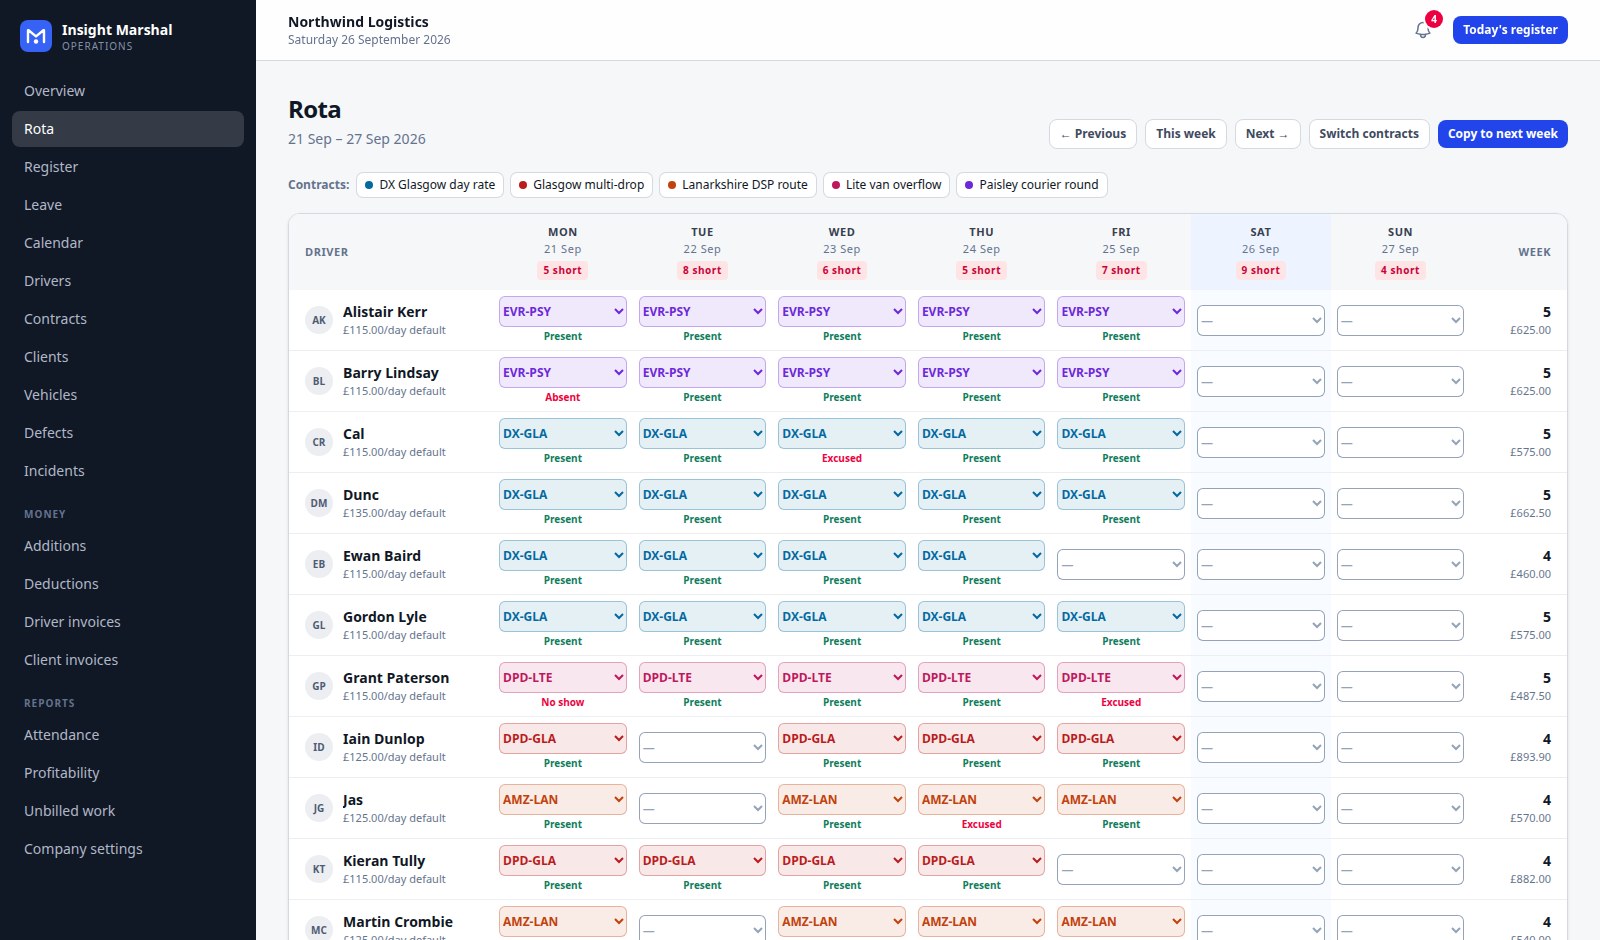Image resolution: width=1600 pixels, height=940 pixels.
Task: Open Kieran Tully's Sunday empty shift dropdown
Action: 1400,869
